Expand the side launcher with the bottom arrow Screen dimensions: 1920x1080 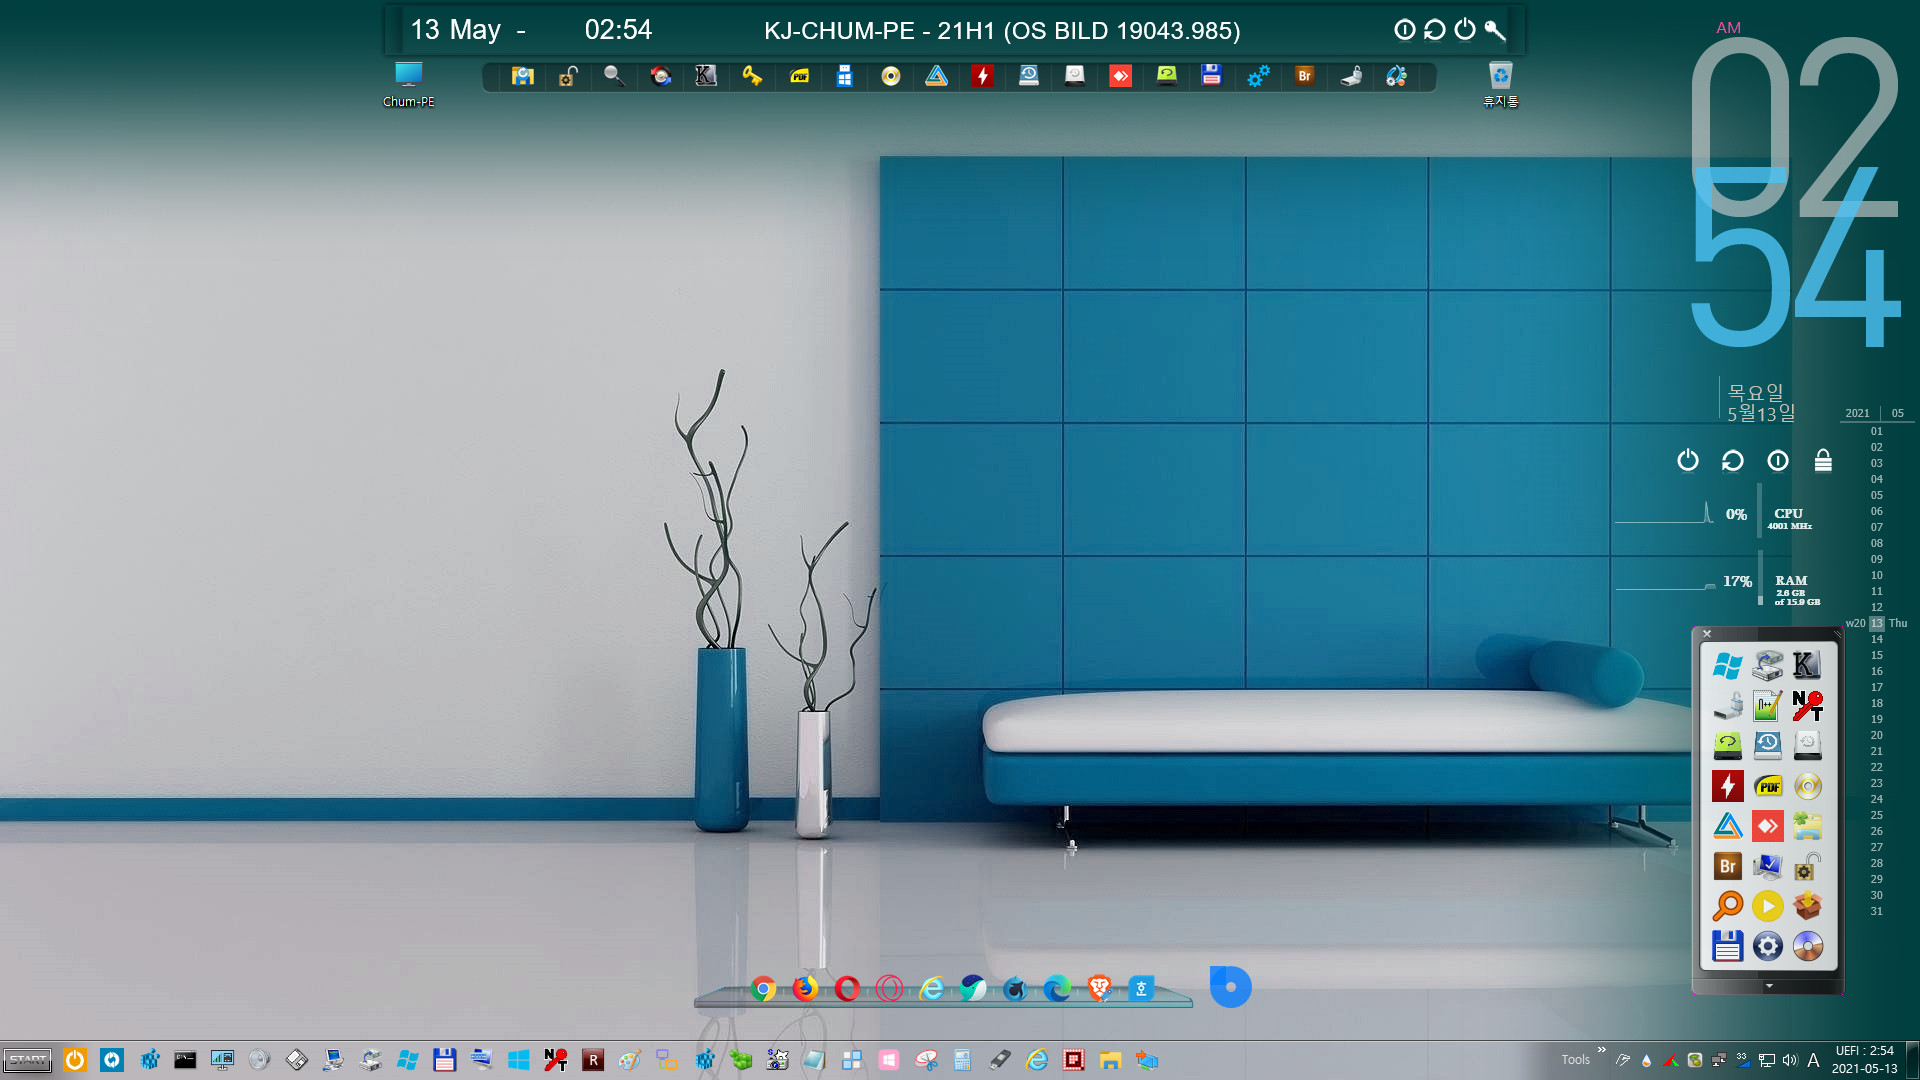[1768, 986]
